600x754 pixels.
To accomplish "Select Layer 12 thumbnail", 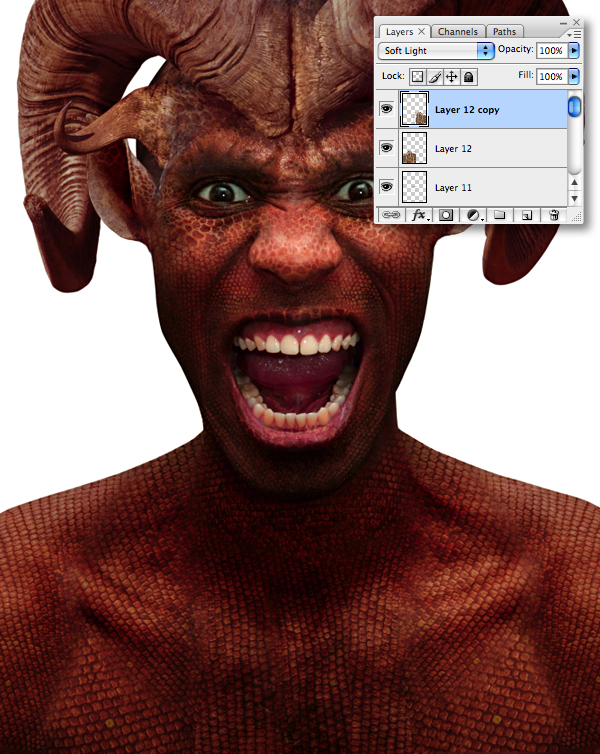I will tap(414, 148).
